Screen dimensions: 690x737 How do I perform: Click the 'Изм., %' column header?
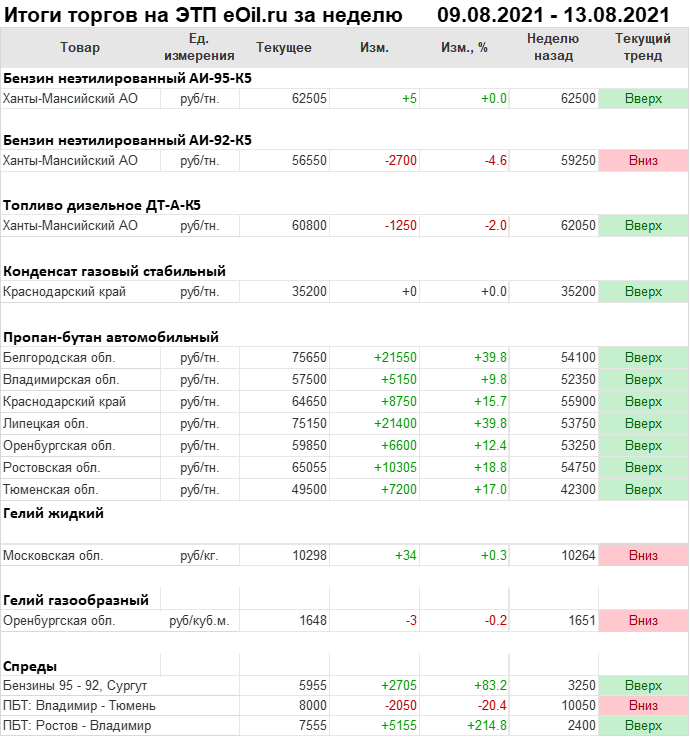[464, 48]
